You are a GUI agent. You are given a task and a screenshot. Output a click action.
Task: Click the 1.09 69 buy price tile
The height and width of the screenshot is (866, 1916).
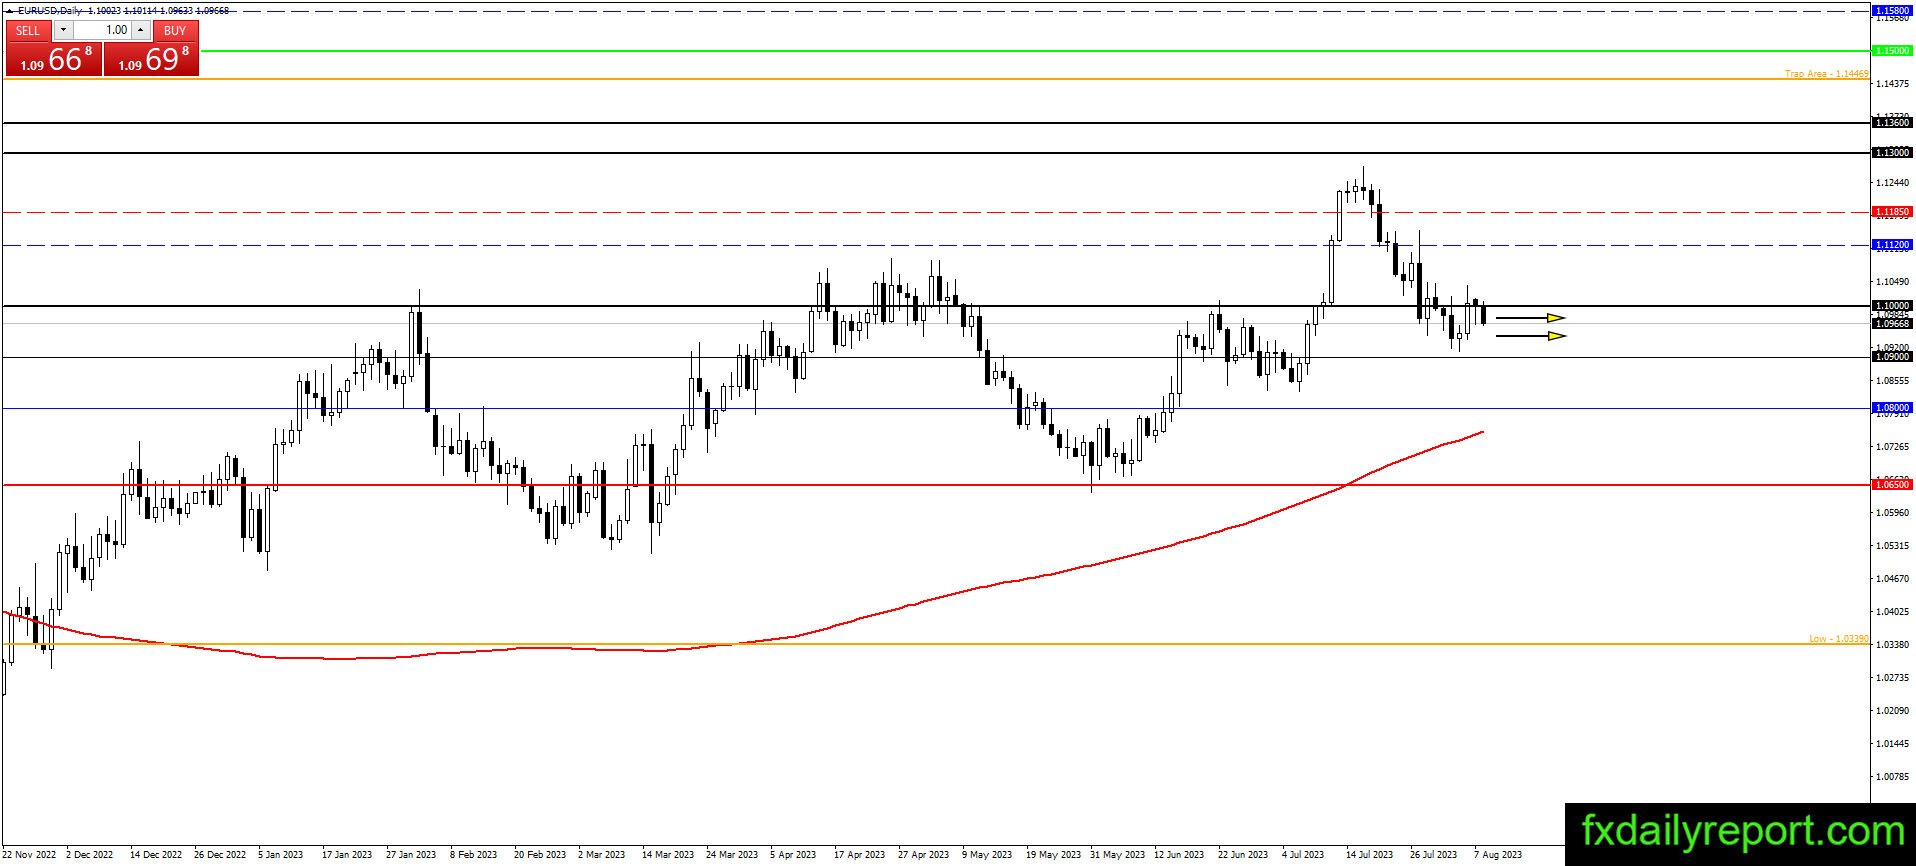pyautogui.click(x=151, y=59)
